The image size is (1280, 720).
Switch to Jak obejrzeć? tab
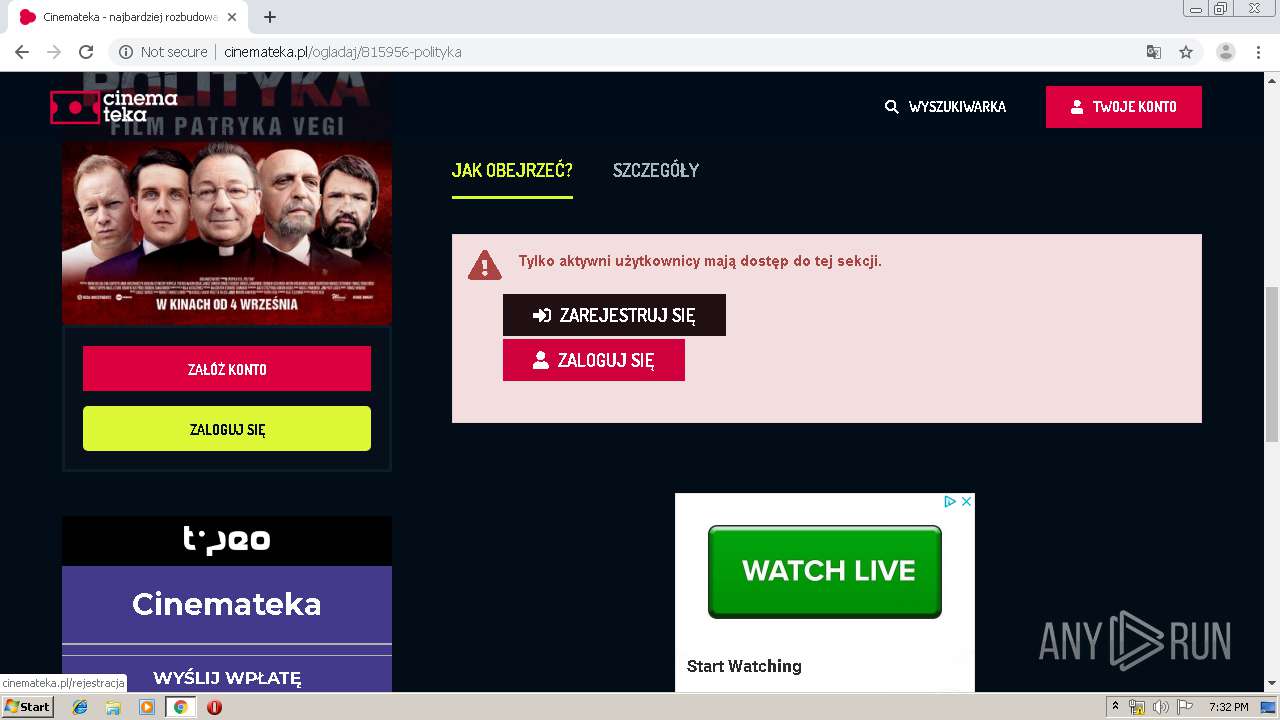pyautogui.click(x=512, y=170)
